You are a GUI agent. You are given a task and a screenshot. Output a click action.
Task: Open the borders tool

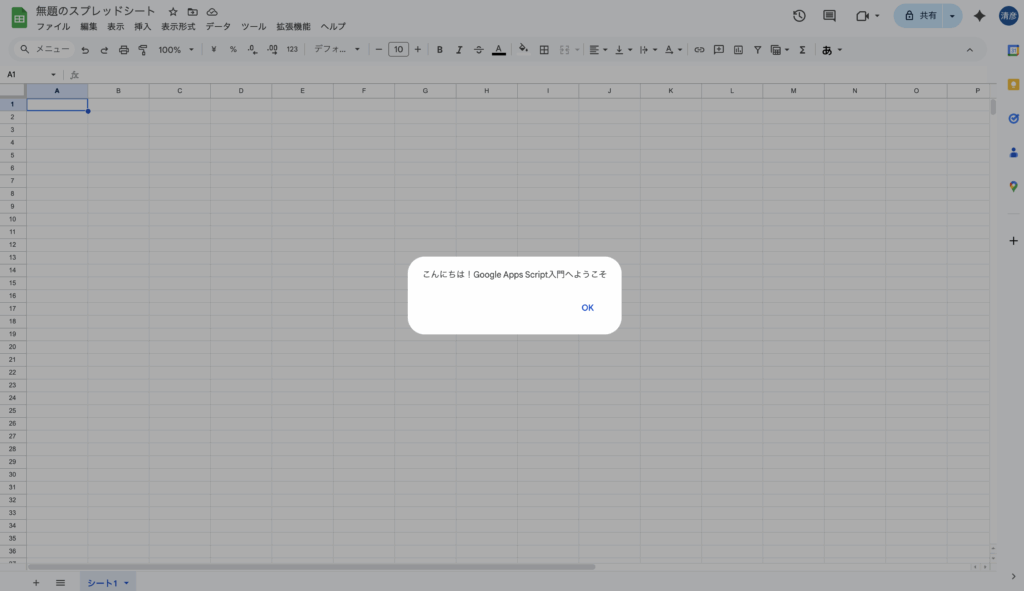544,50
